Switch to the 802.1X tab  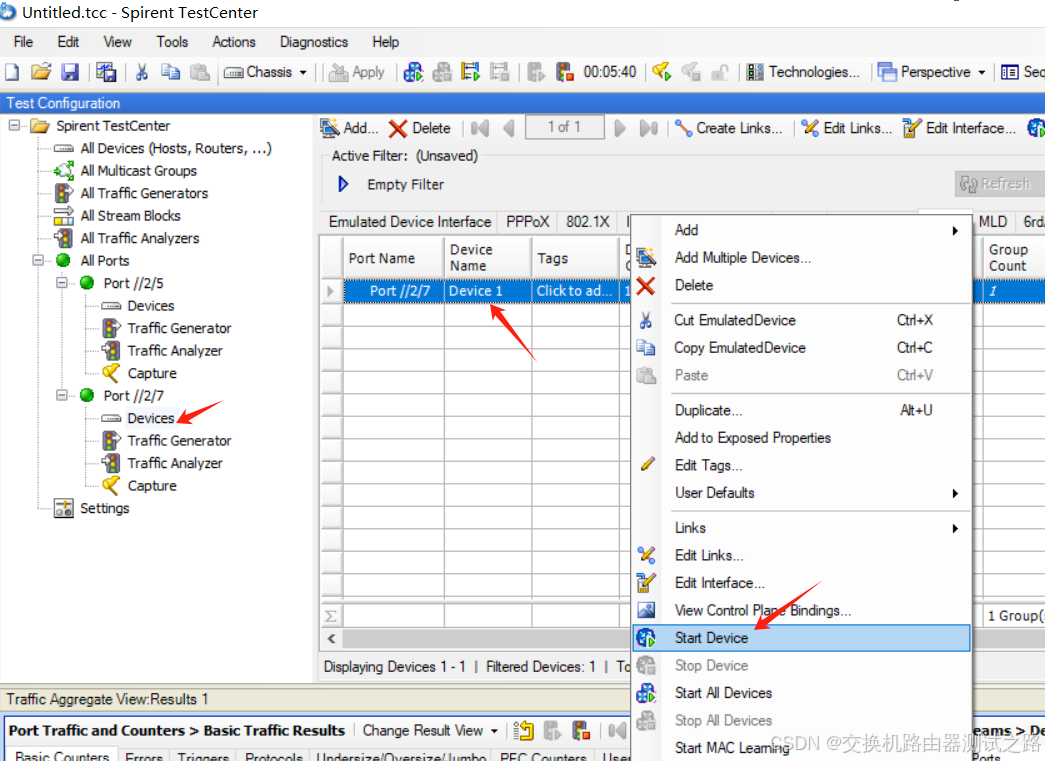588,221
